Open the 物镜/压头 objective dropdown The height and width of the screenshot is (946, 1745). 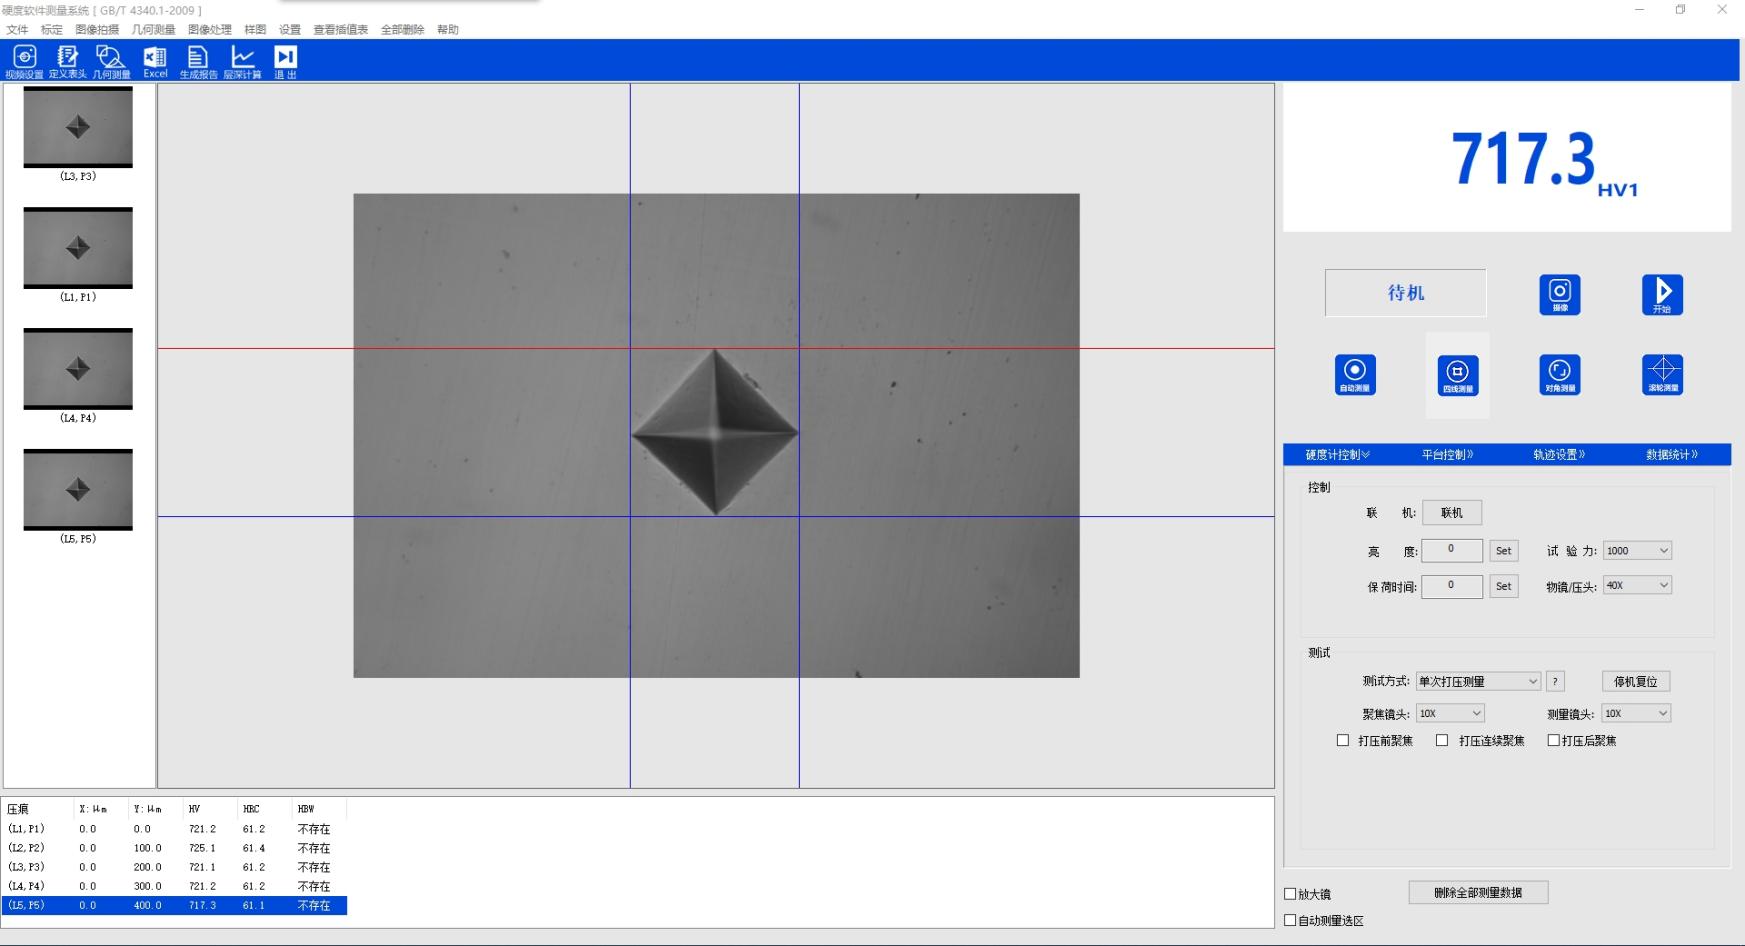pos(1637,586)
